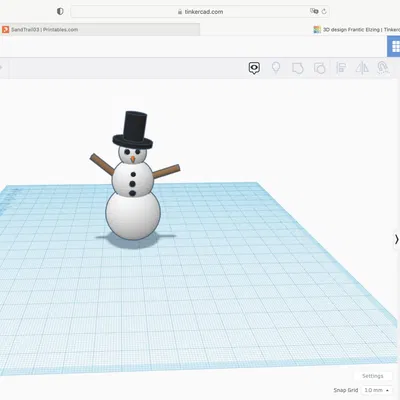Toggle the Notes visibility tool

tap(254, 68)
